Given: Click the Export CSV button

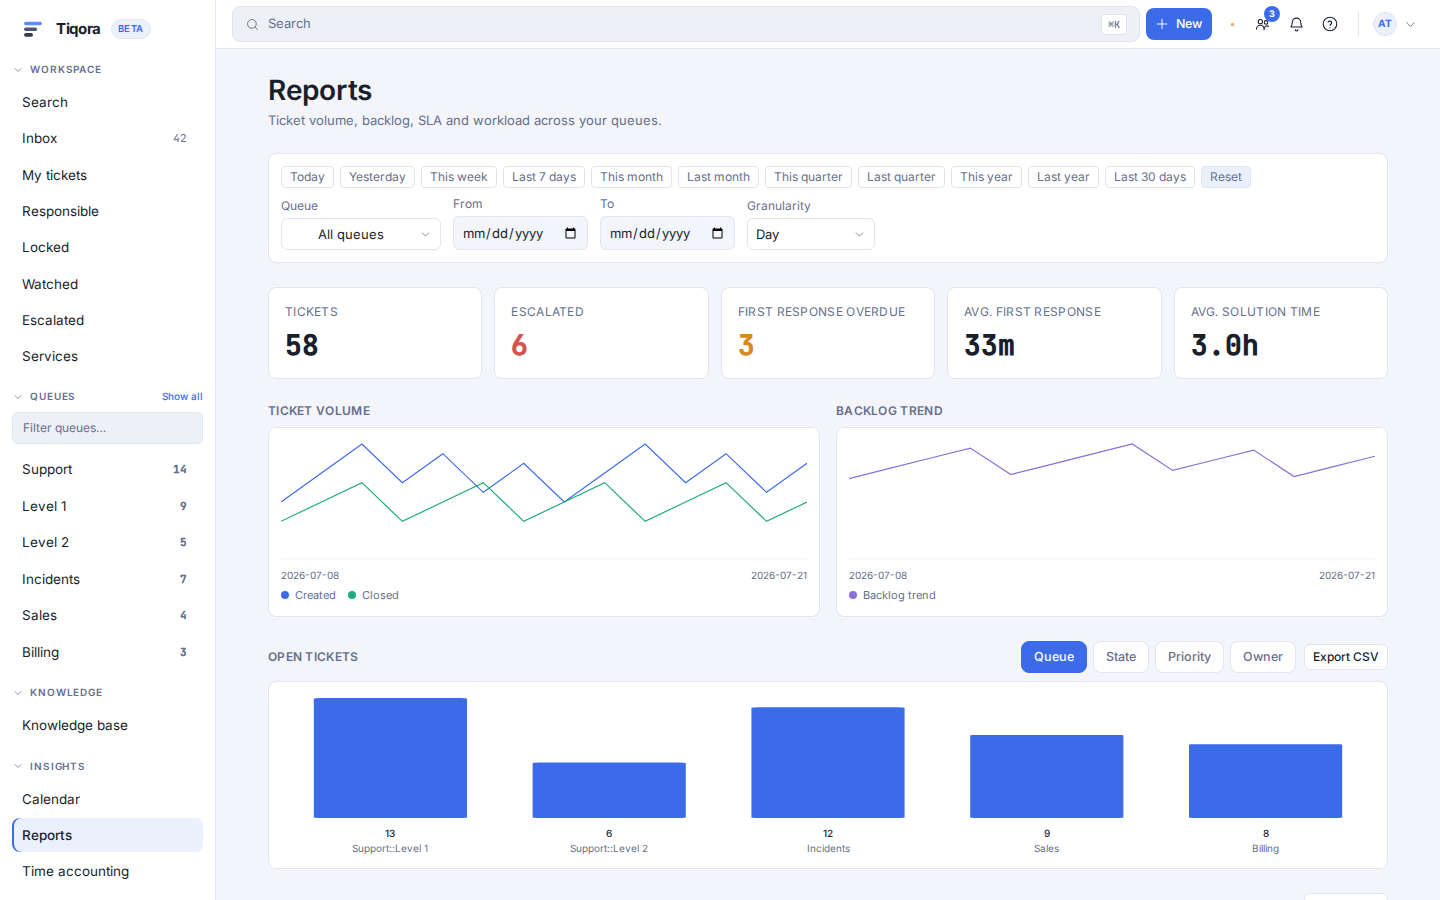Looking at the screenshot, I should point(1345,657).
